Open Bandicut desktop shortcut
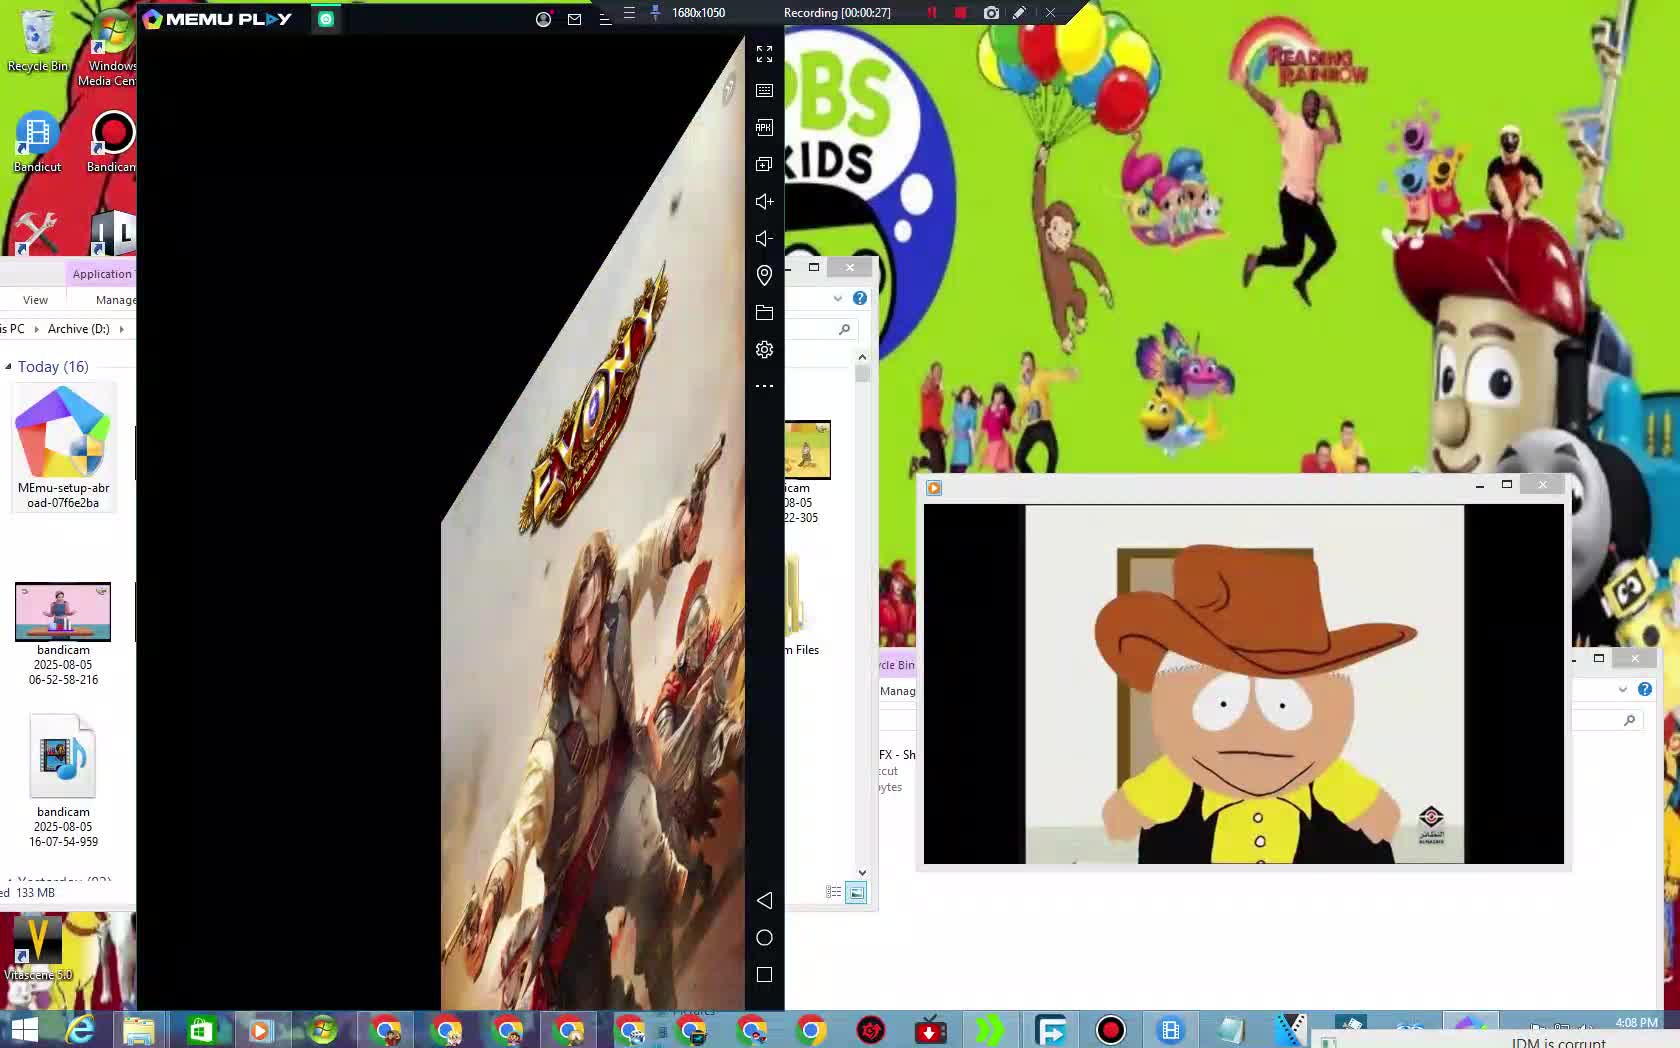The width and height of the screenshot is (1680, 1048). [x=37, y=143]
